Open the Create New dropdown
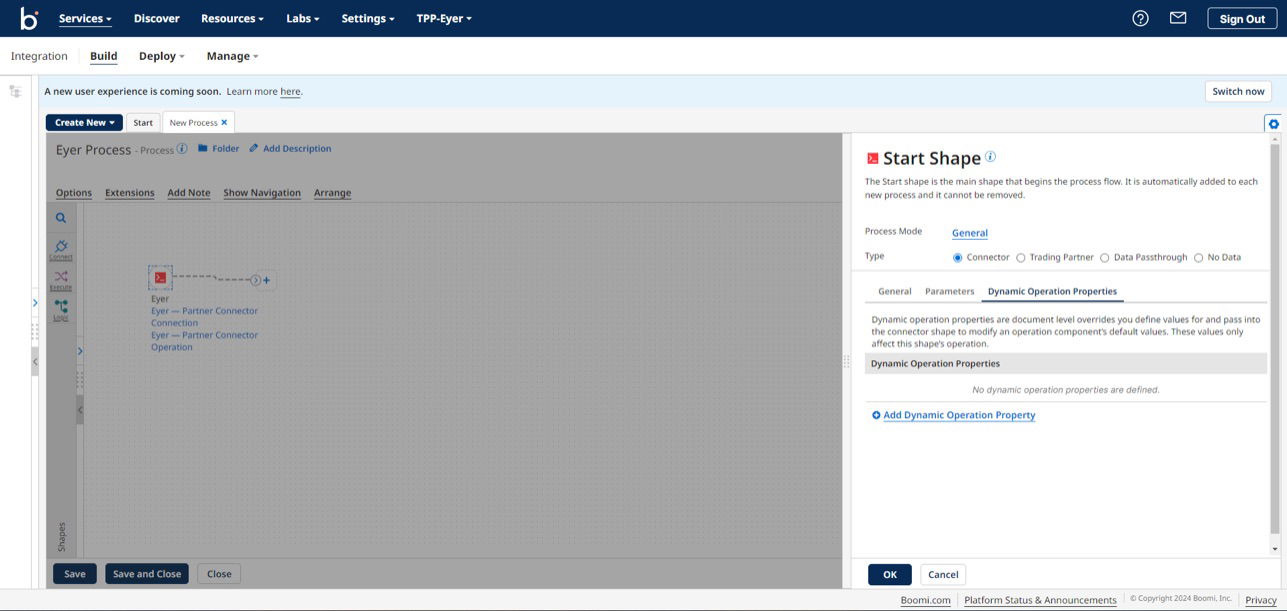The width and height of the screenshot is (1287, 611). (x=84, y=122)
